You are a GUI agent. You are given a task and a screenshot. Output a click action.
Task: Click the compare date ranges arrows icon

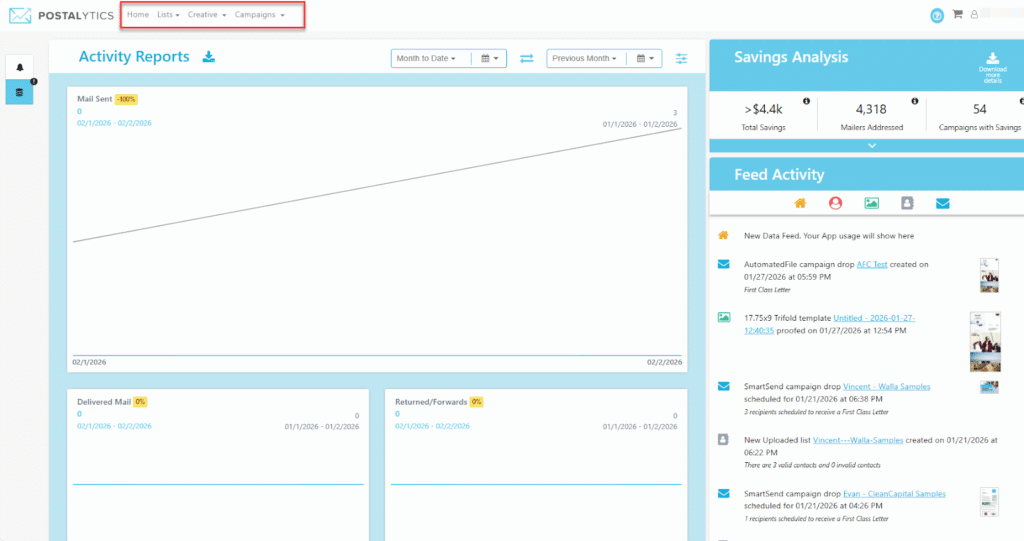coord(527,59)
